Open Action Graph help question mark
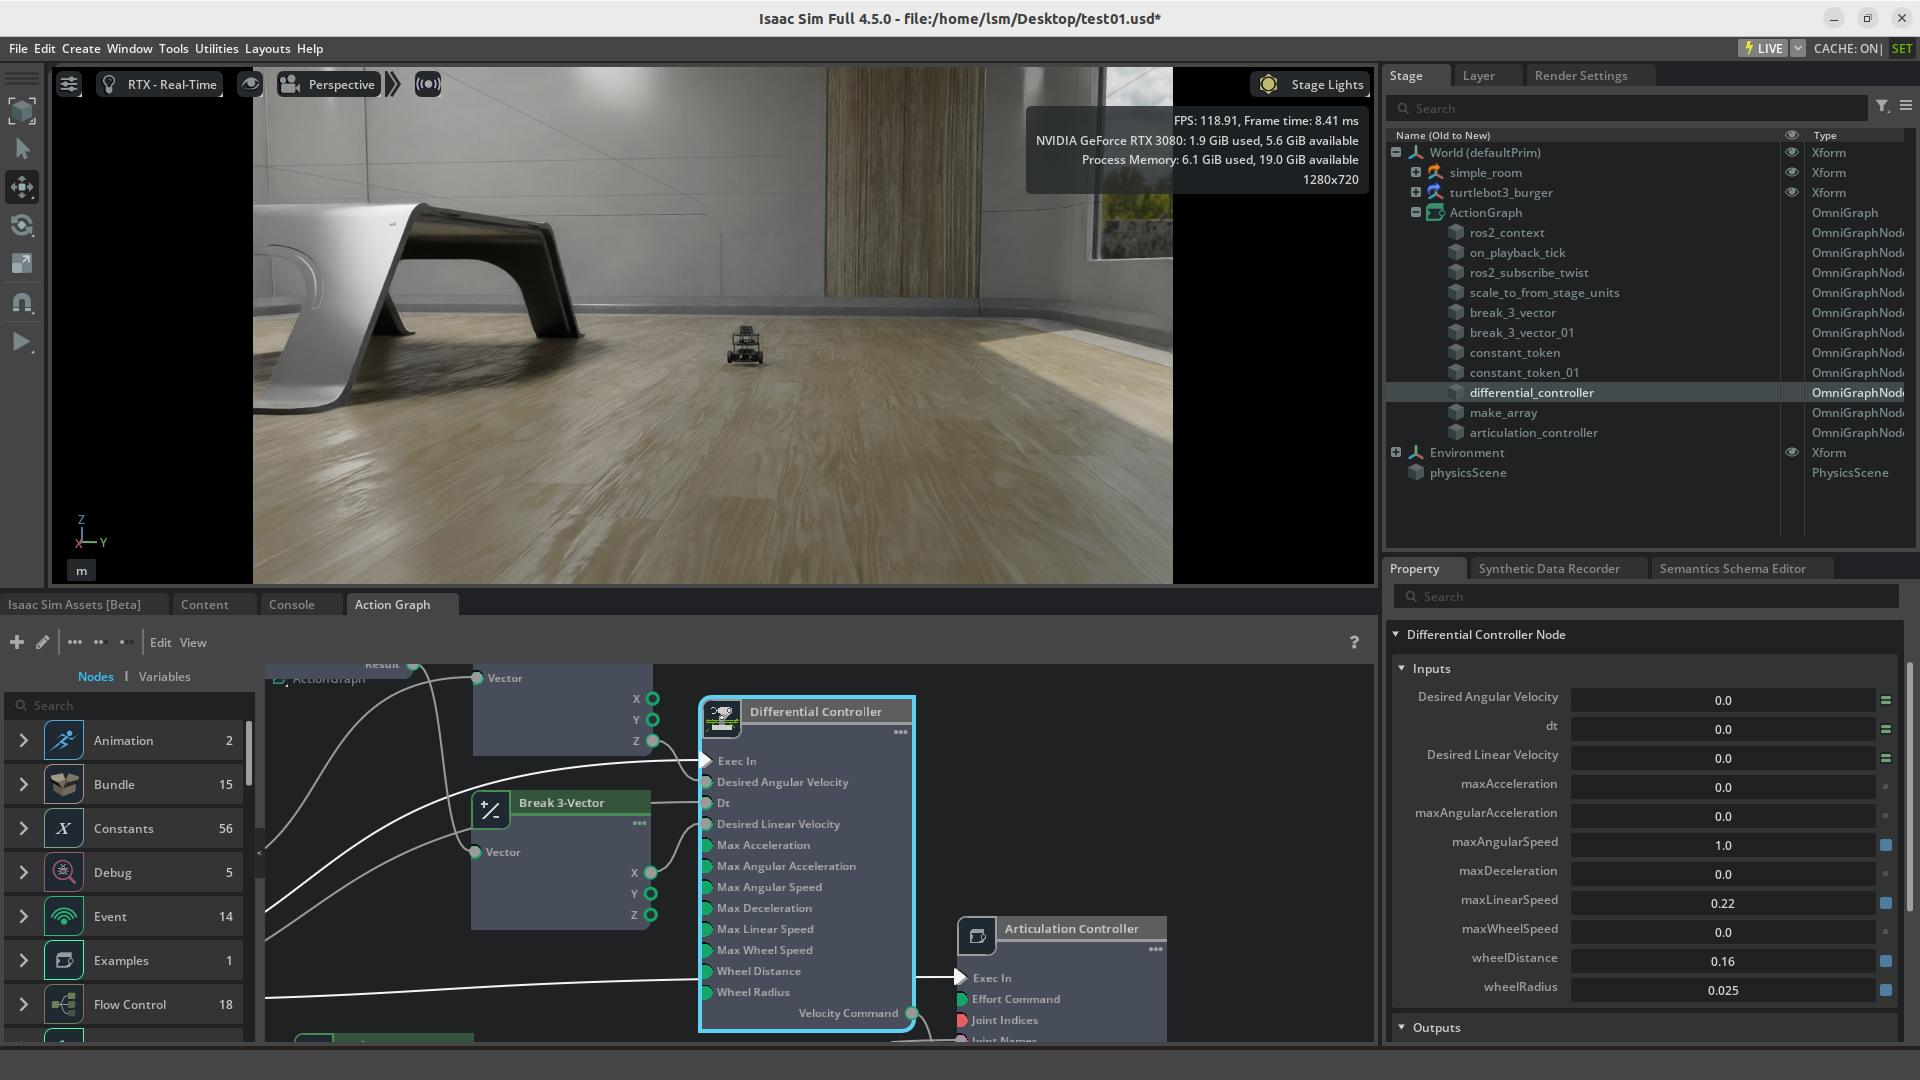The width and height of the screenshot is (1920, 1080). coord(1354,642)
